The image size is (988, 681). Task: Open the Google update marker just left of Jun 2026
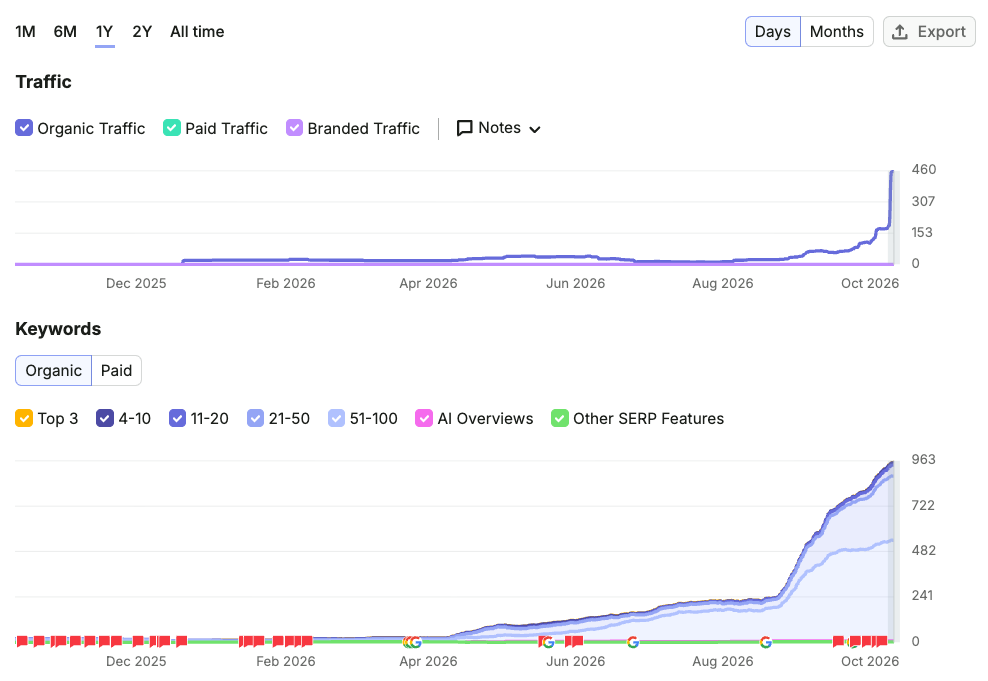click(x=548, y=642)
